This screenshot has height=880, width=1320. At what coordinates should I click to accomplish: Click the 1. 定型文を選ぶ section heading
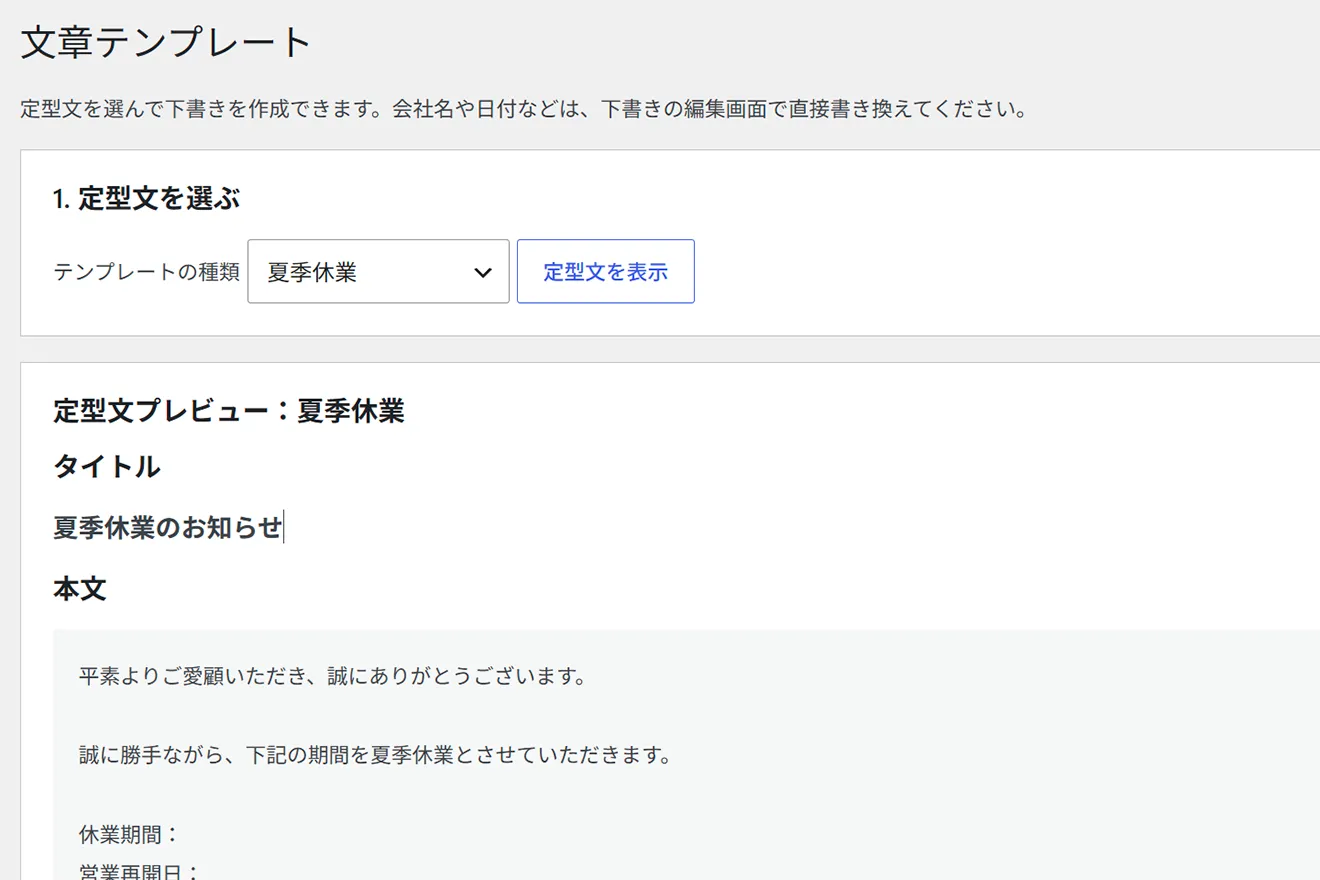[147, 198]
